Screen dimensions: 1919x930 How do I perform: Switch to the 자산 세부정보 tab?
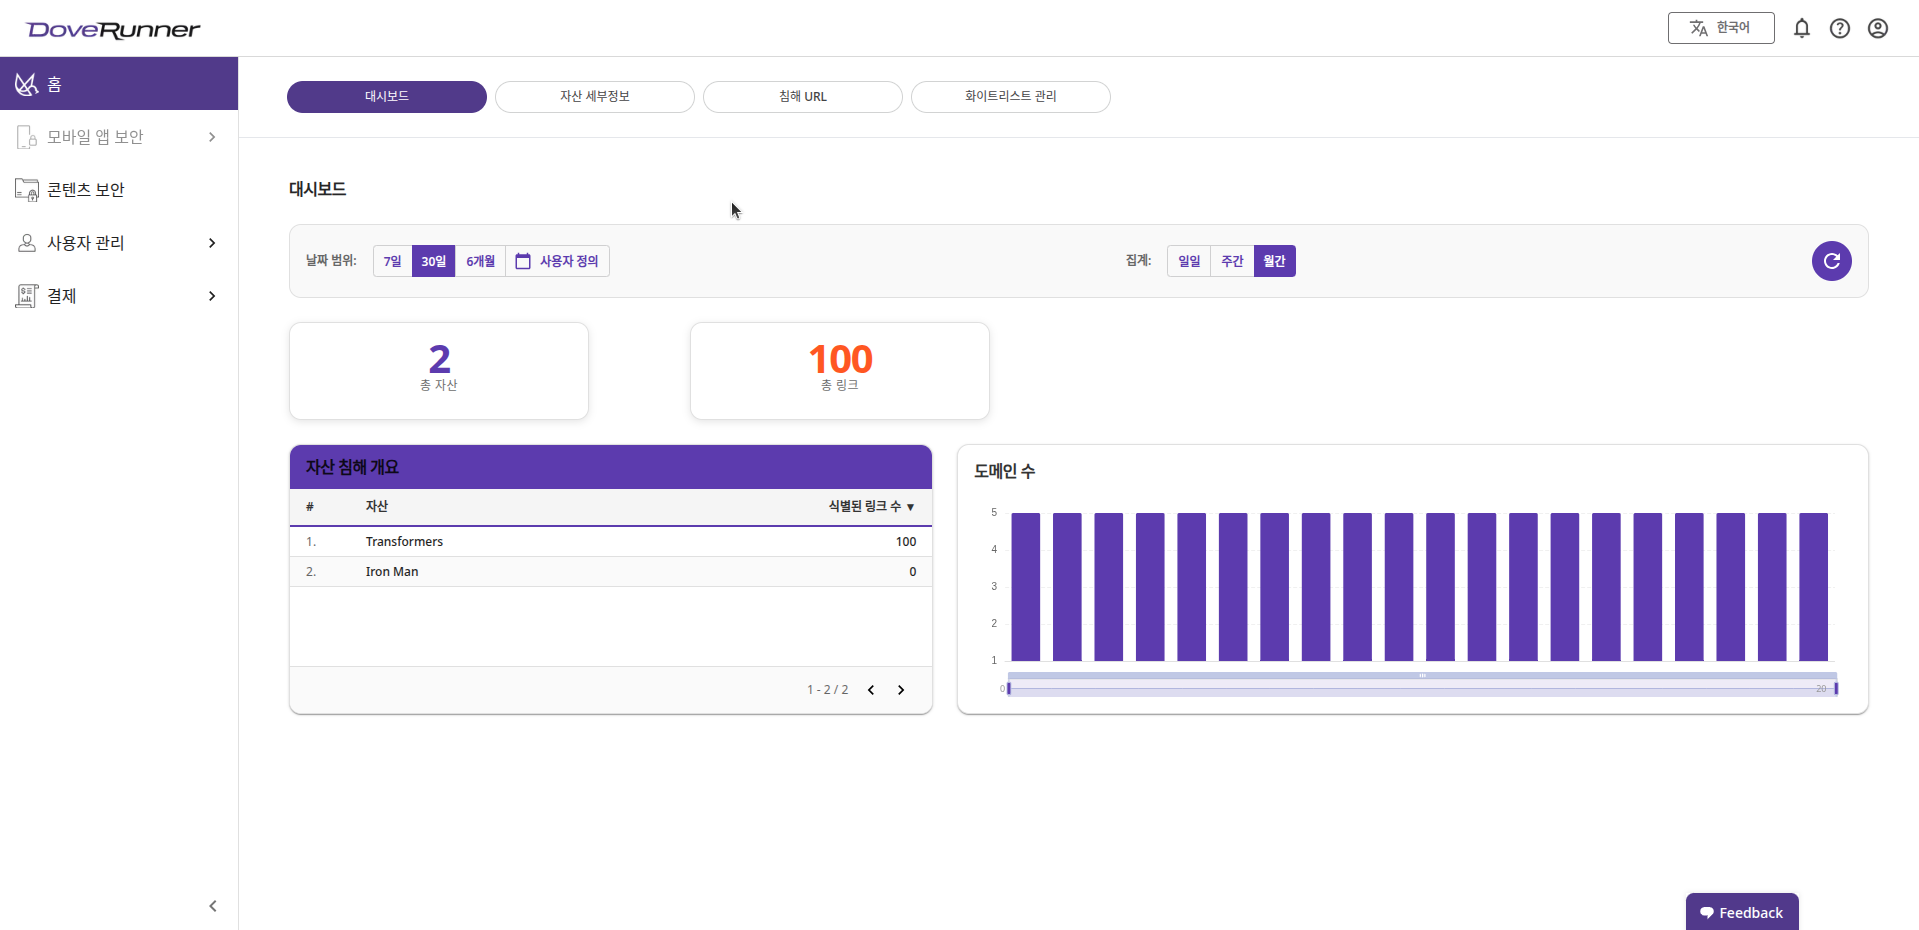594,97
